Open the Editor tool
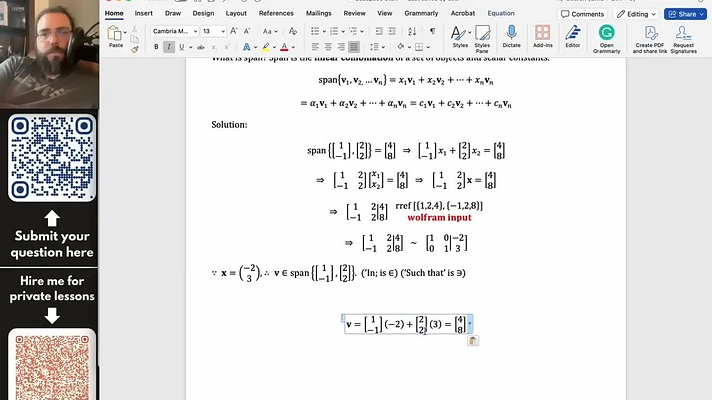Viewport: 712px width, 400px height. (x=573, y=37)
